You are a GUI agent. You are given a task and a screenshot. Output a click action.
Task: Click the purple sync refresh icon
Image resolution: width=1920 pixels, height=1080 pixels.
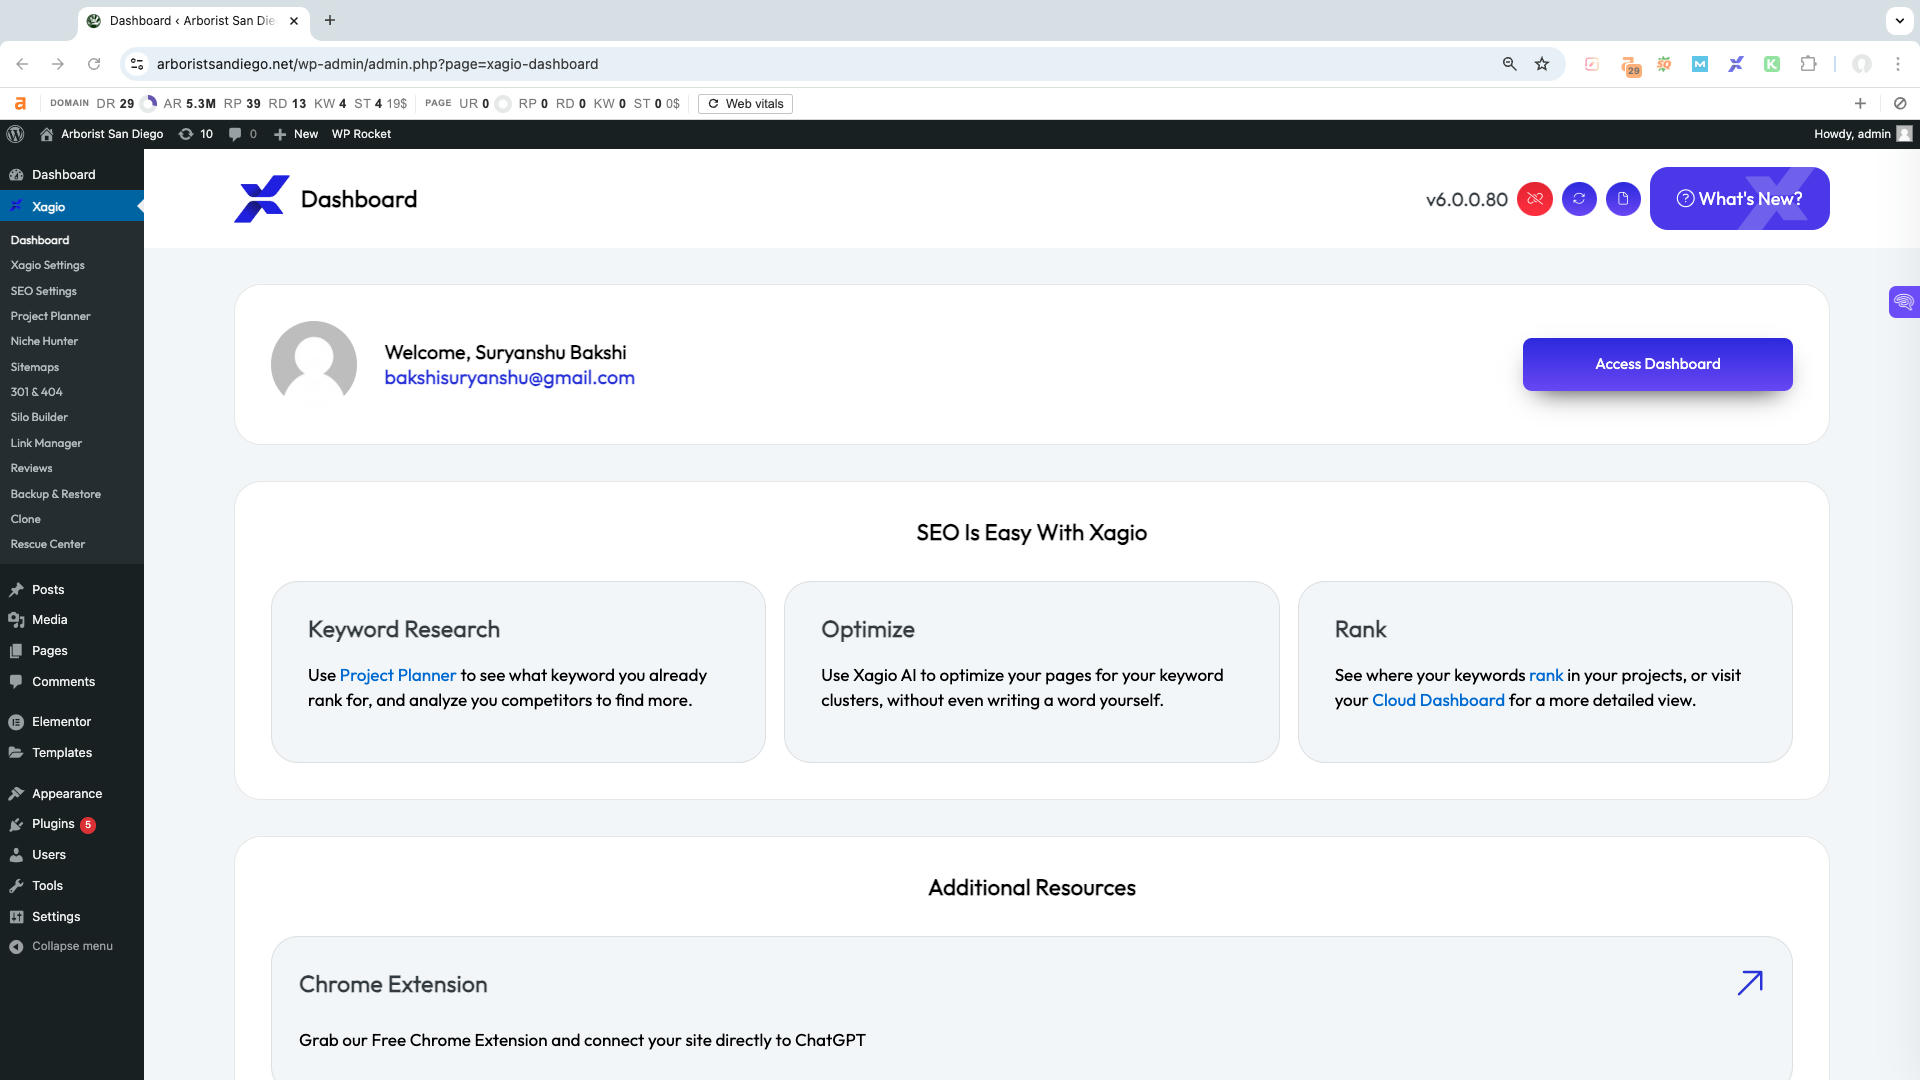tap(1579, 199)
